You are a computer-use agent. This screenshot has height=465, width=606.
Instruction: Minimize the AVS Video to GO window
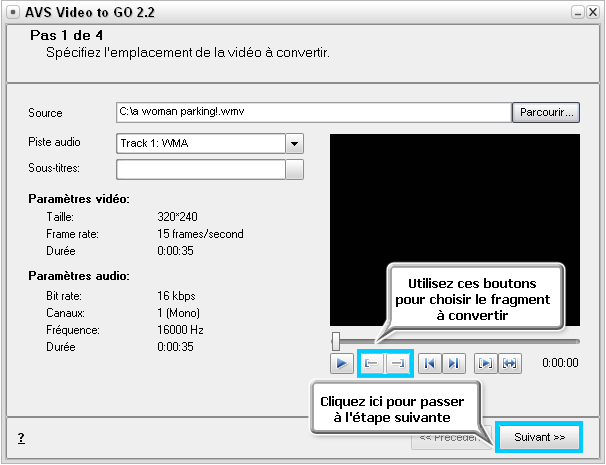(x=577, y=12)
